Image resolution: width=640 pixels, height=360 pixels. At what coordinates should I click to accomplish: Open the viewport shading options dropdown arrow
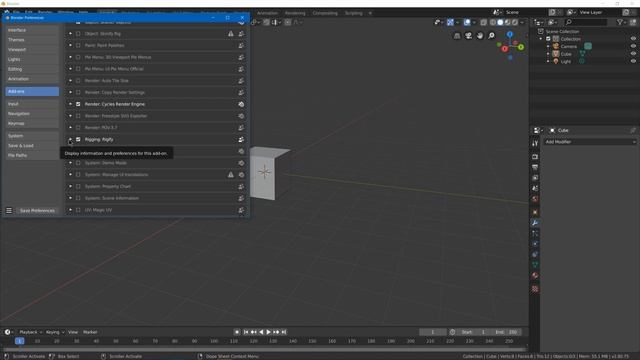[x=522, y=22]
